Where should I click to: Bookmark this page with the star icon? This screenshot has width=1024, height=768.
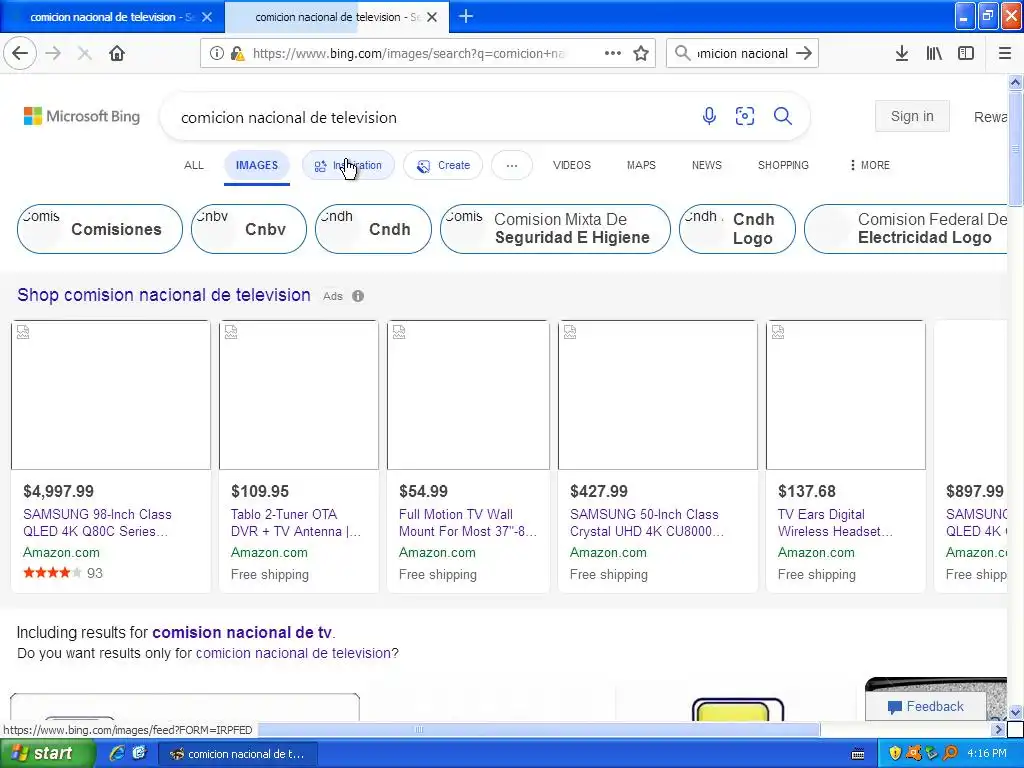[641, 53]
